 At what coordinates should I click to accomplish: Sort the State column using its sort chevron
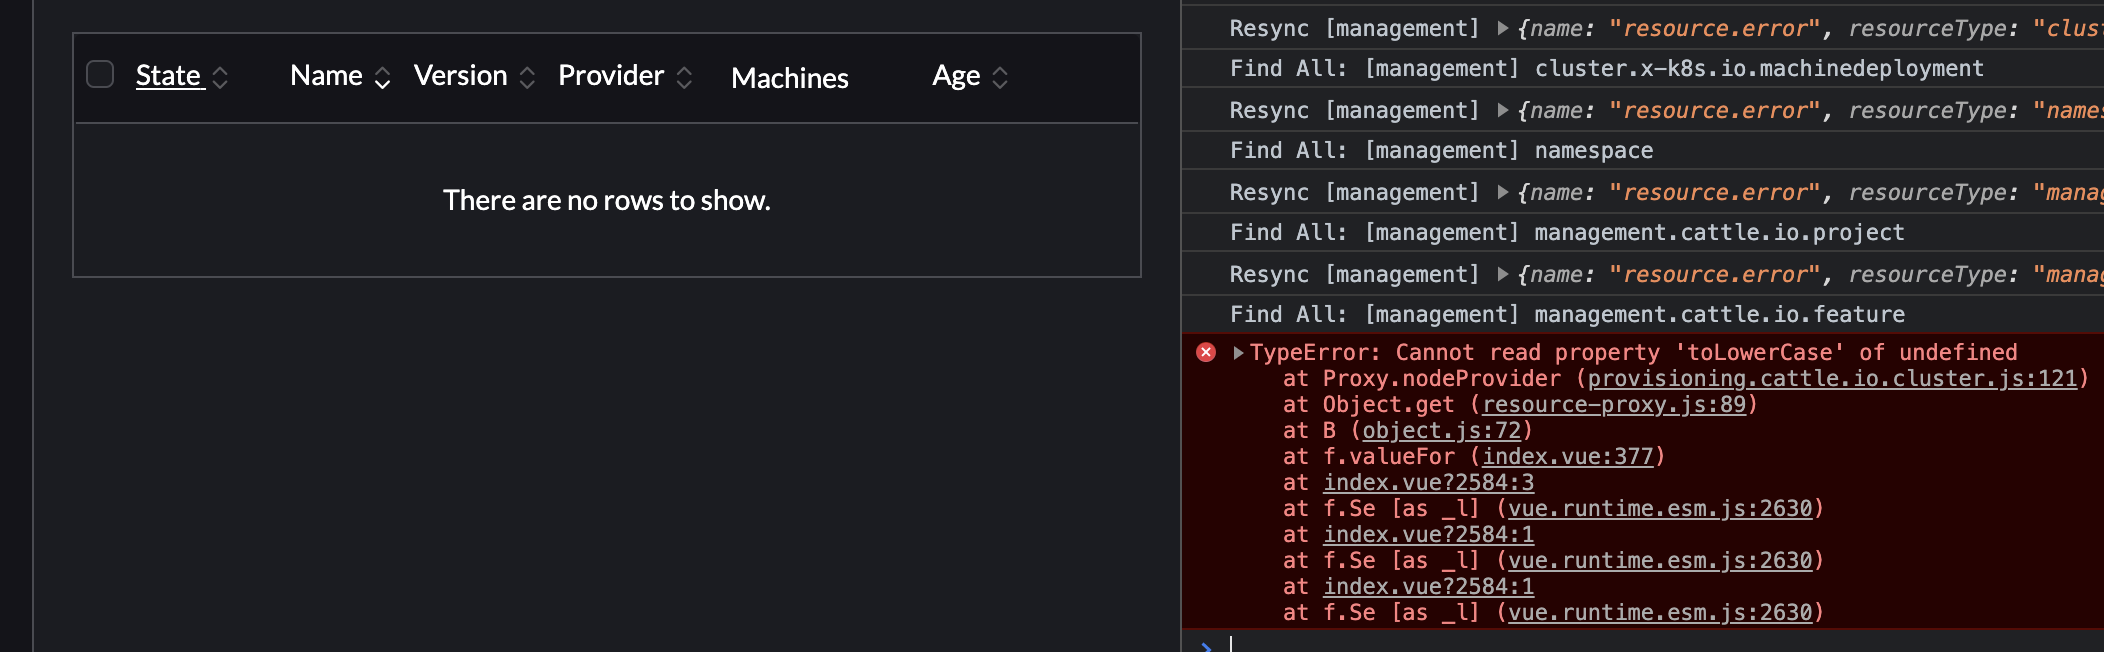[222, 75]
